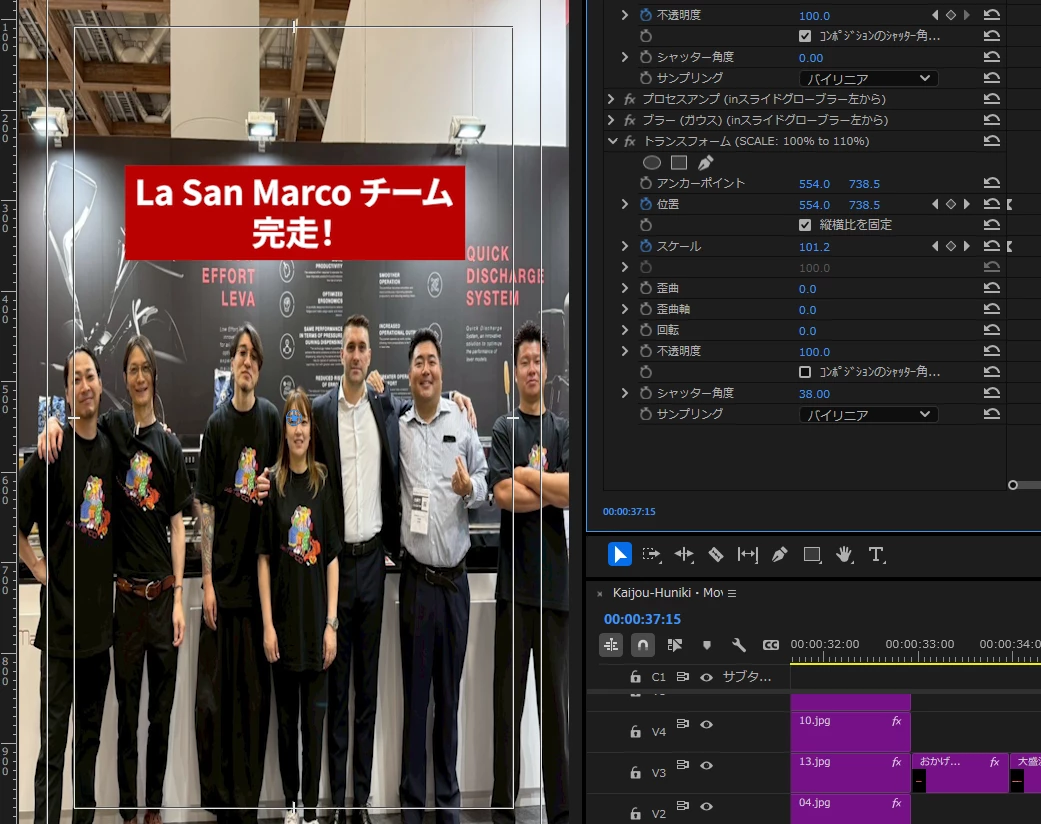Toggle fx switch for ブラー (ガウス) effect
1041x824 pixels.
tap(629, 120)
